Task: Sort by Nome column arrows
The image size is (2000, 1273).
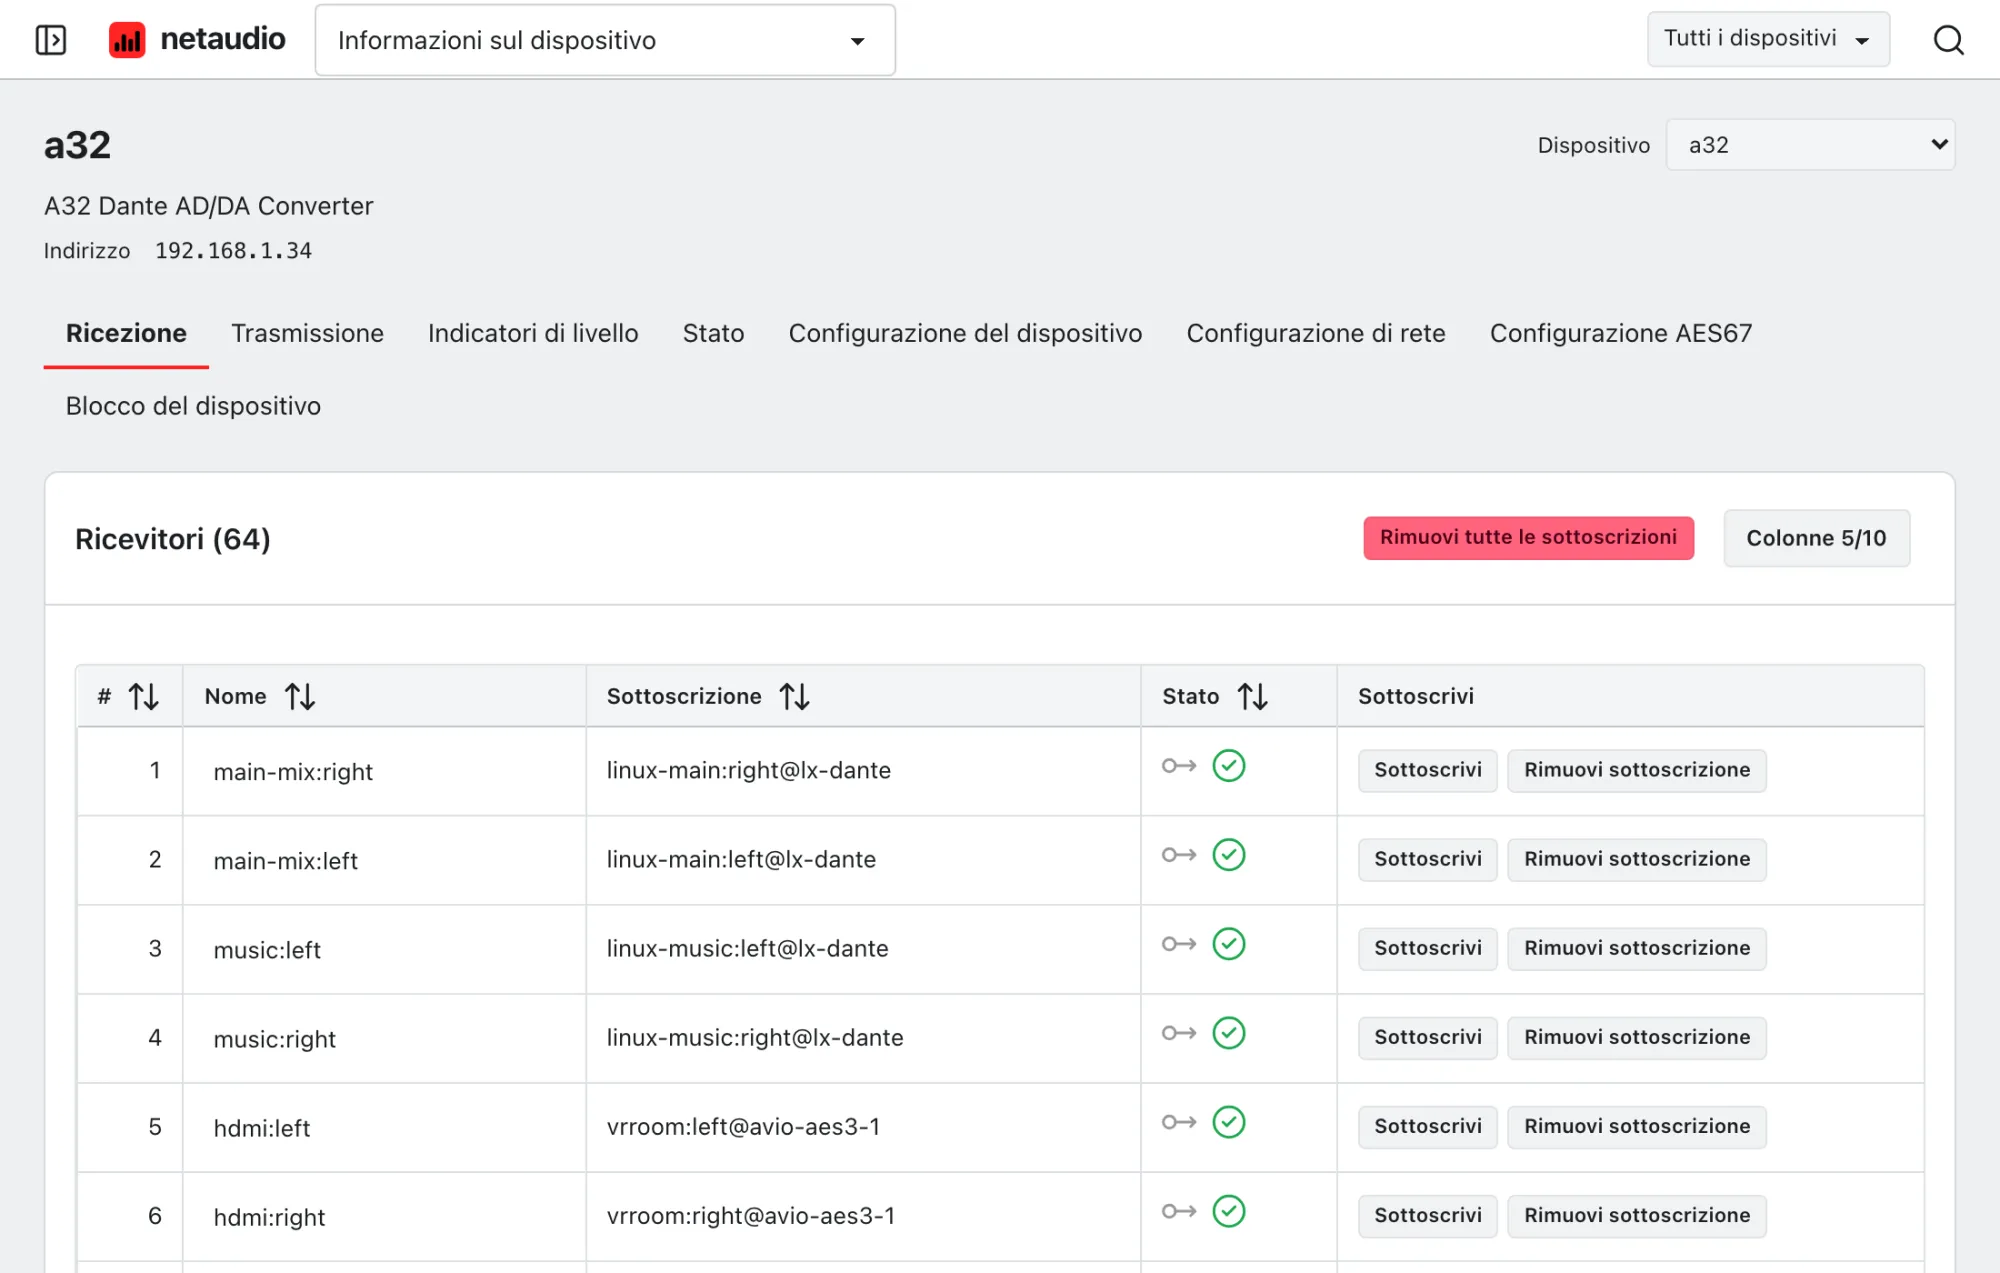Action: point(300,696)
